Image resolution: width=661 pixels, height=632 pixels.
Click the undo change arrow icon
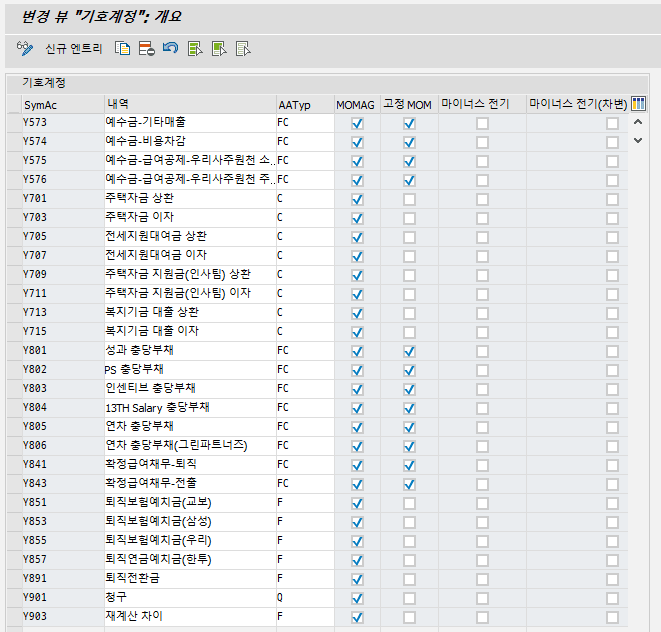[170, 48]
